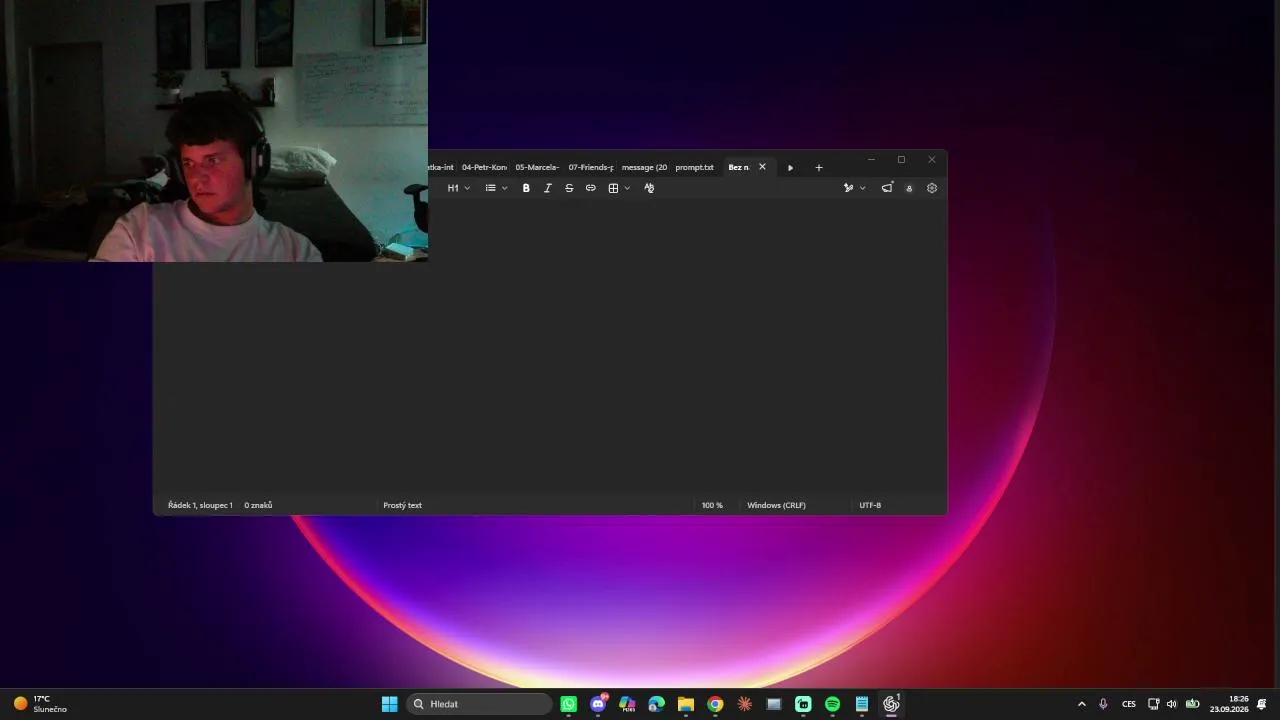Screen dimensions: 1280x720
Task: Show hidden system tray icons
Action: 1081,704
